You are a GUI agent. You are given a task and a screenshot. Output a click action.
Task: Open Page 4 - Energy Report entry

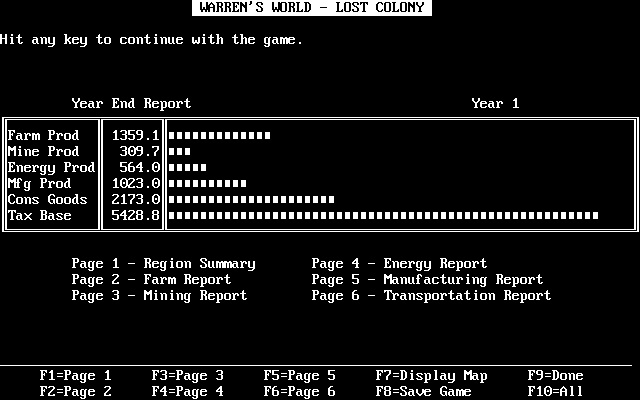[400, 264]
